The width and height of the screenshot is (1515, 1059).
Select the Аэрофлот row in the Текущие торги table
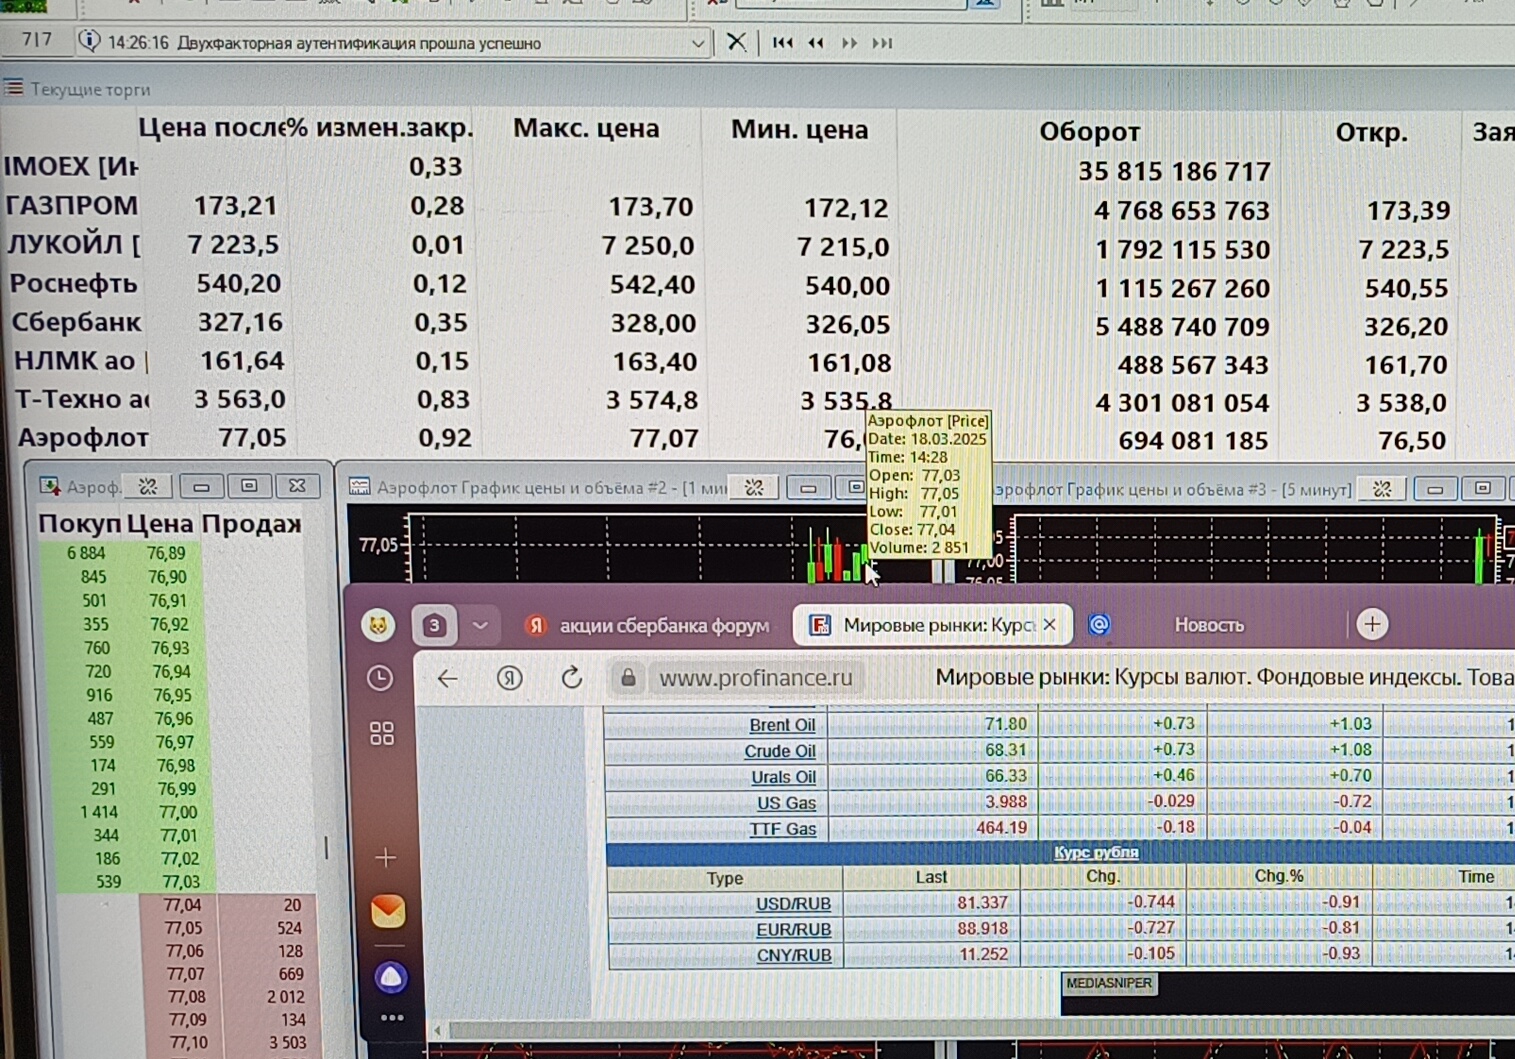(83, 438)
